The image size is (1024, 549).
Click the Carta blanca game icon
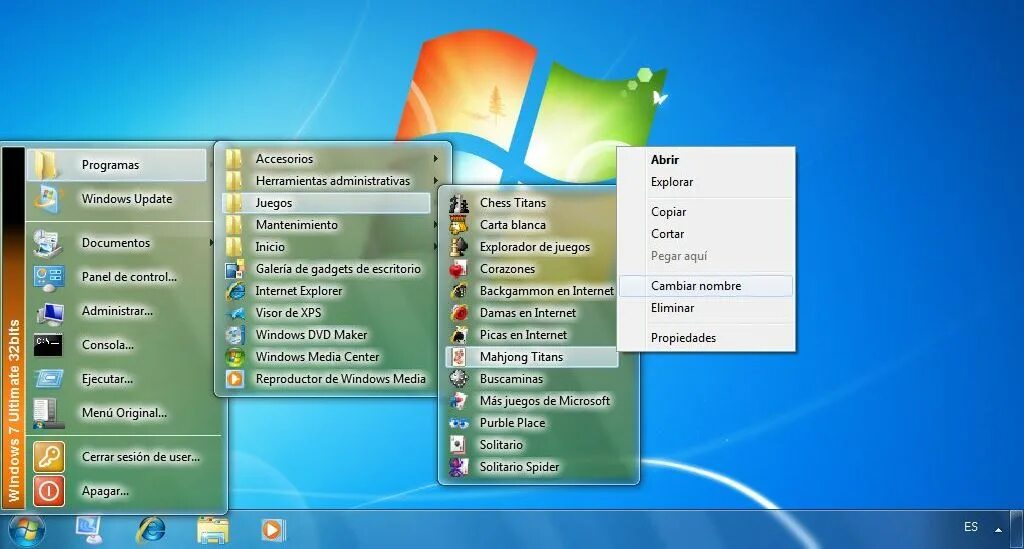(x=459, y=225)
